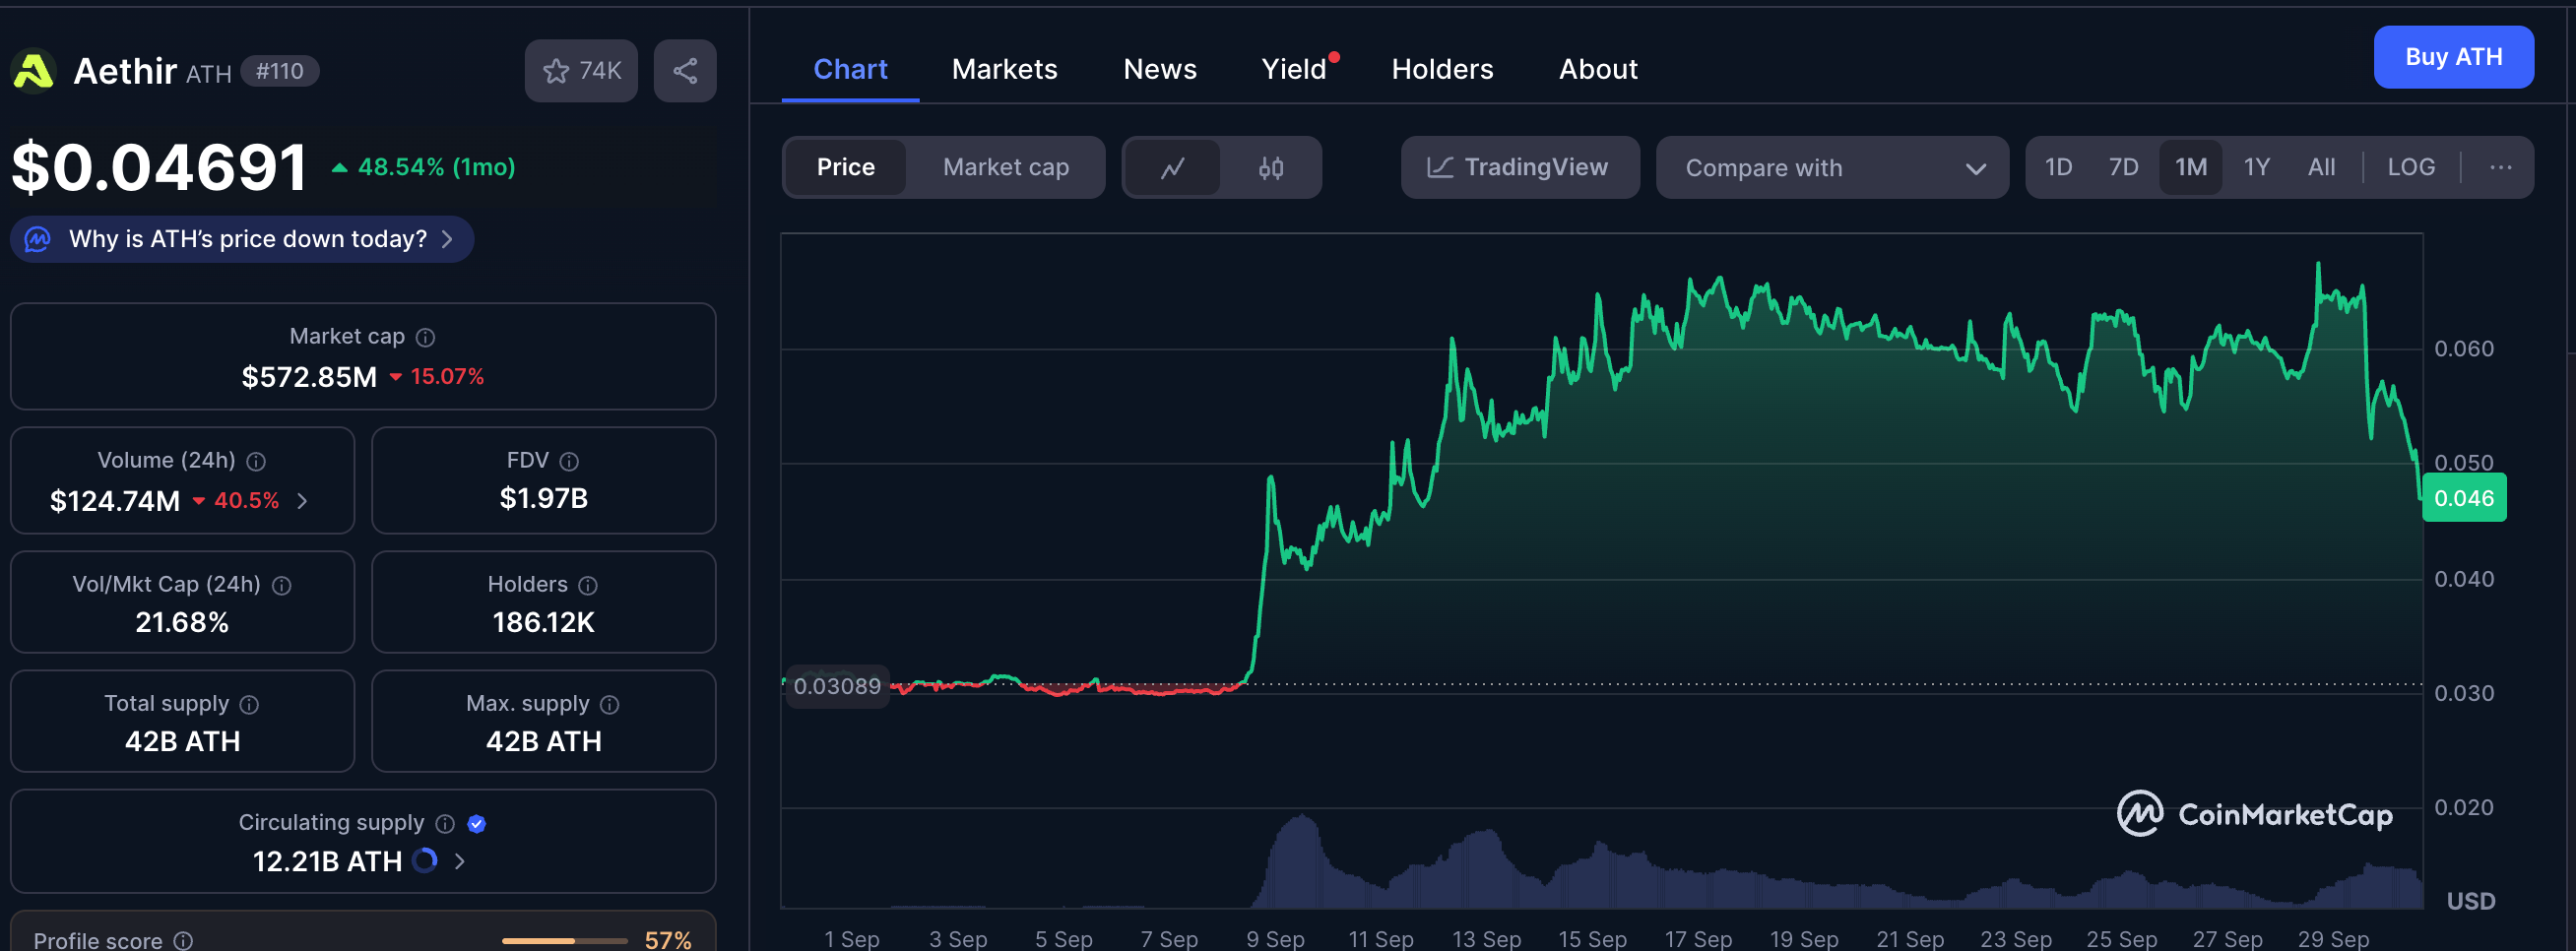Open the Markets tab

pos(1004,69)
